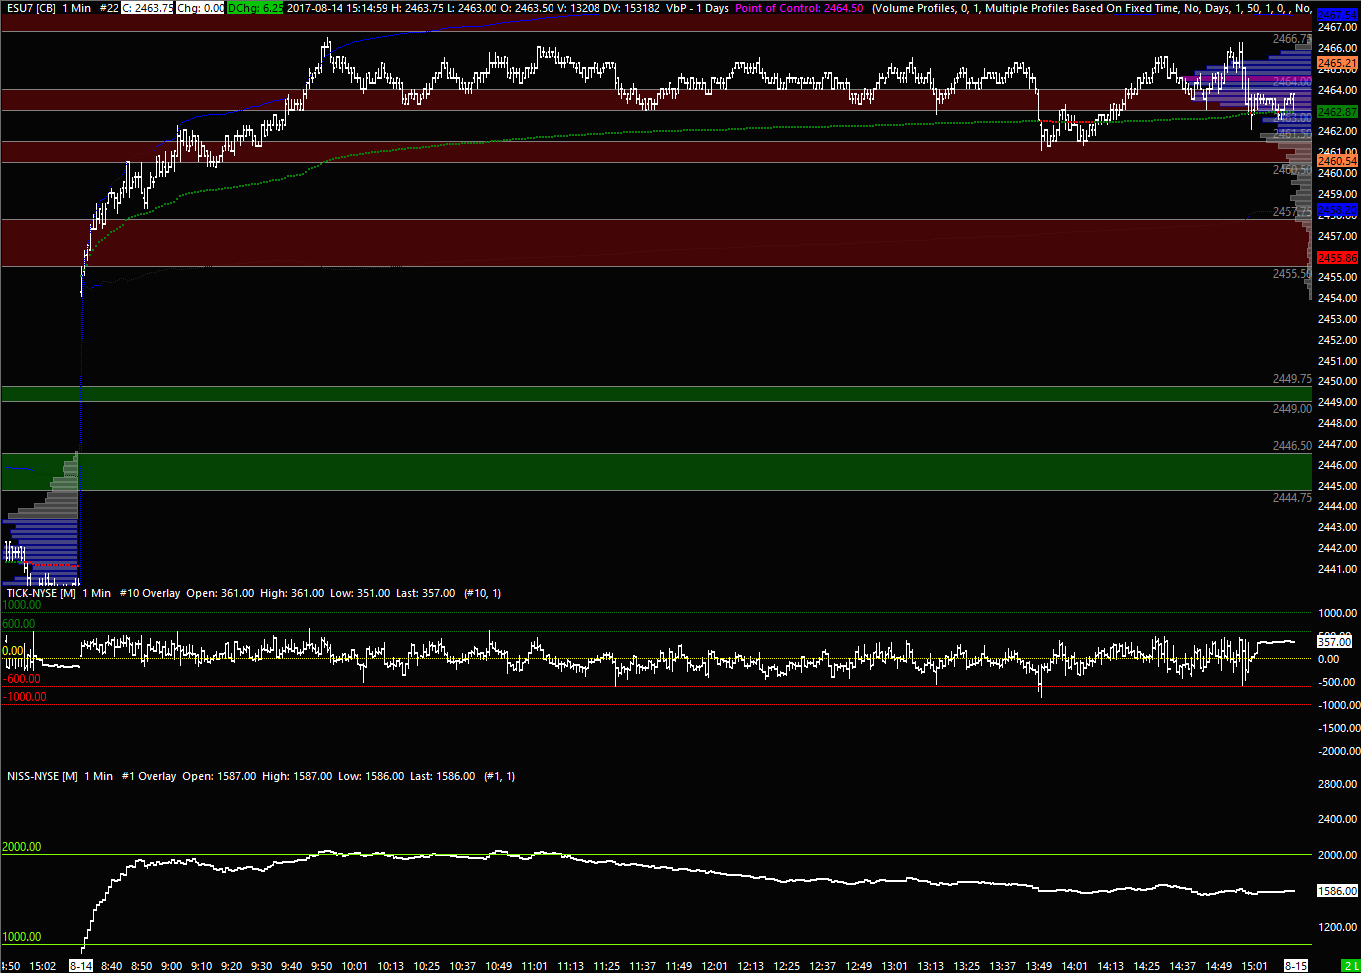Screen dimensions: 1361x973
Task: Click the 2444.75 level label
Action: click(1292, 498)
